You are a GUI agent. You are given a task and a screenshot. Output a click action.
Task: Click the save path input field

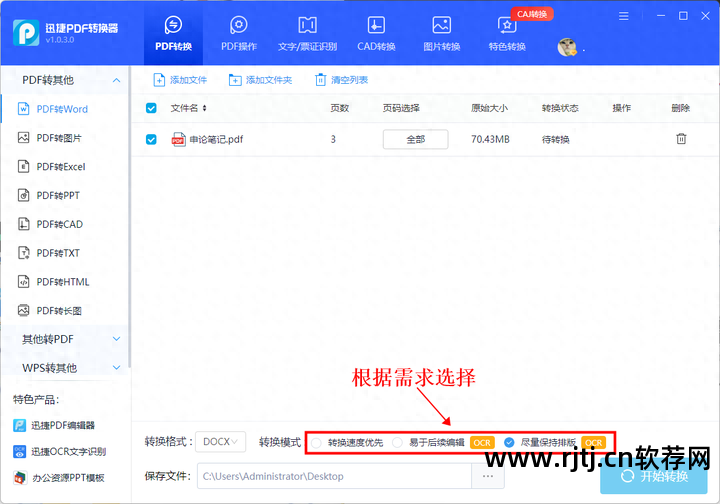[x=335, y=476]
